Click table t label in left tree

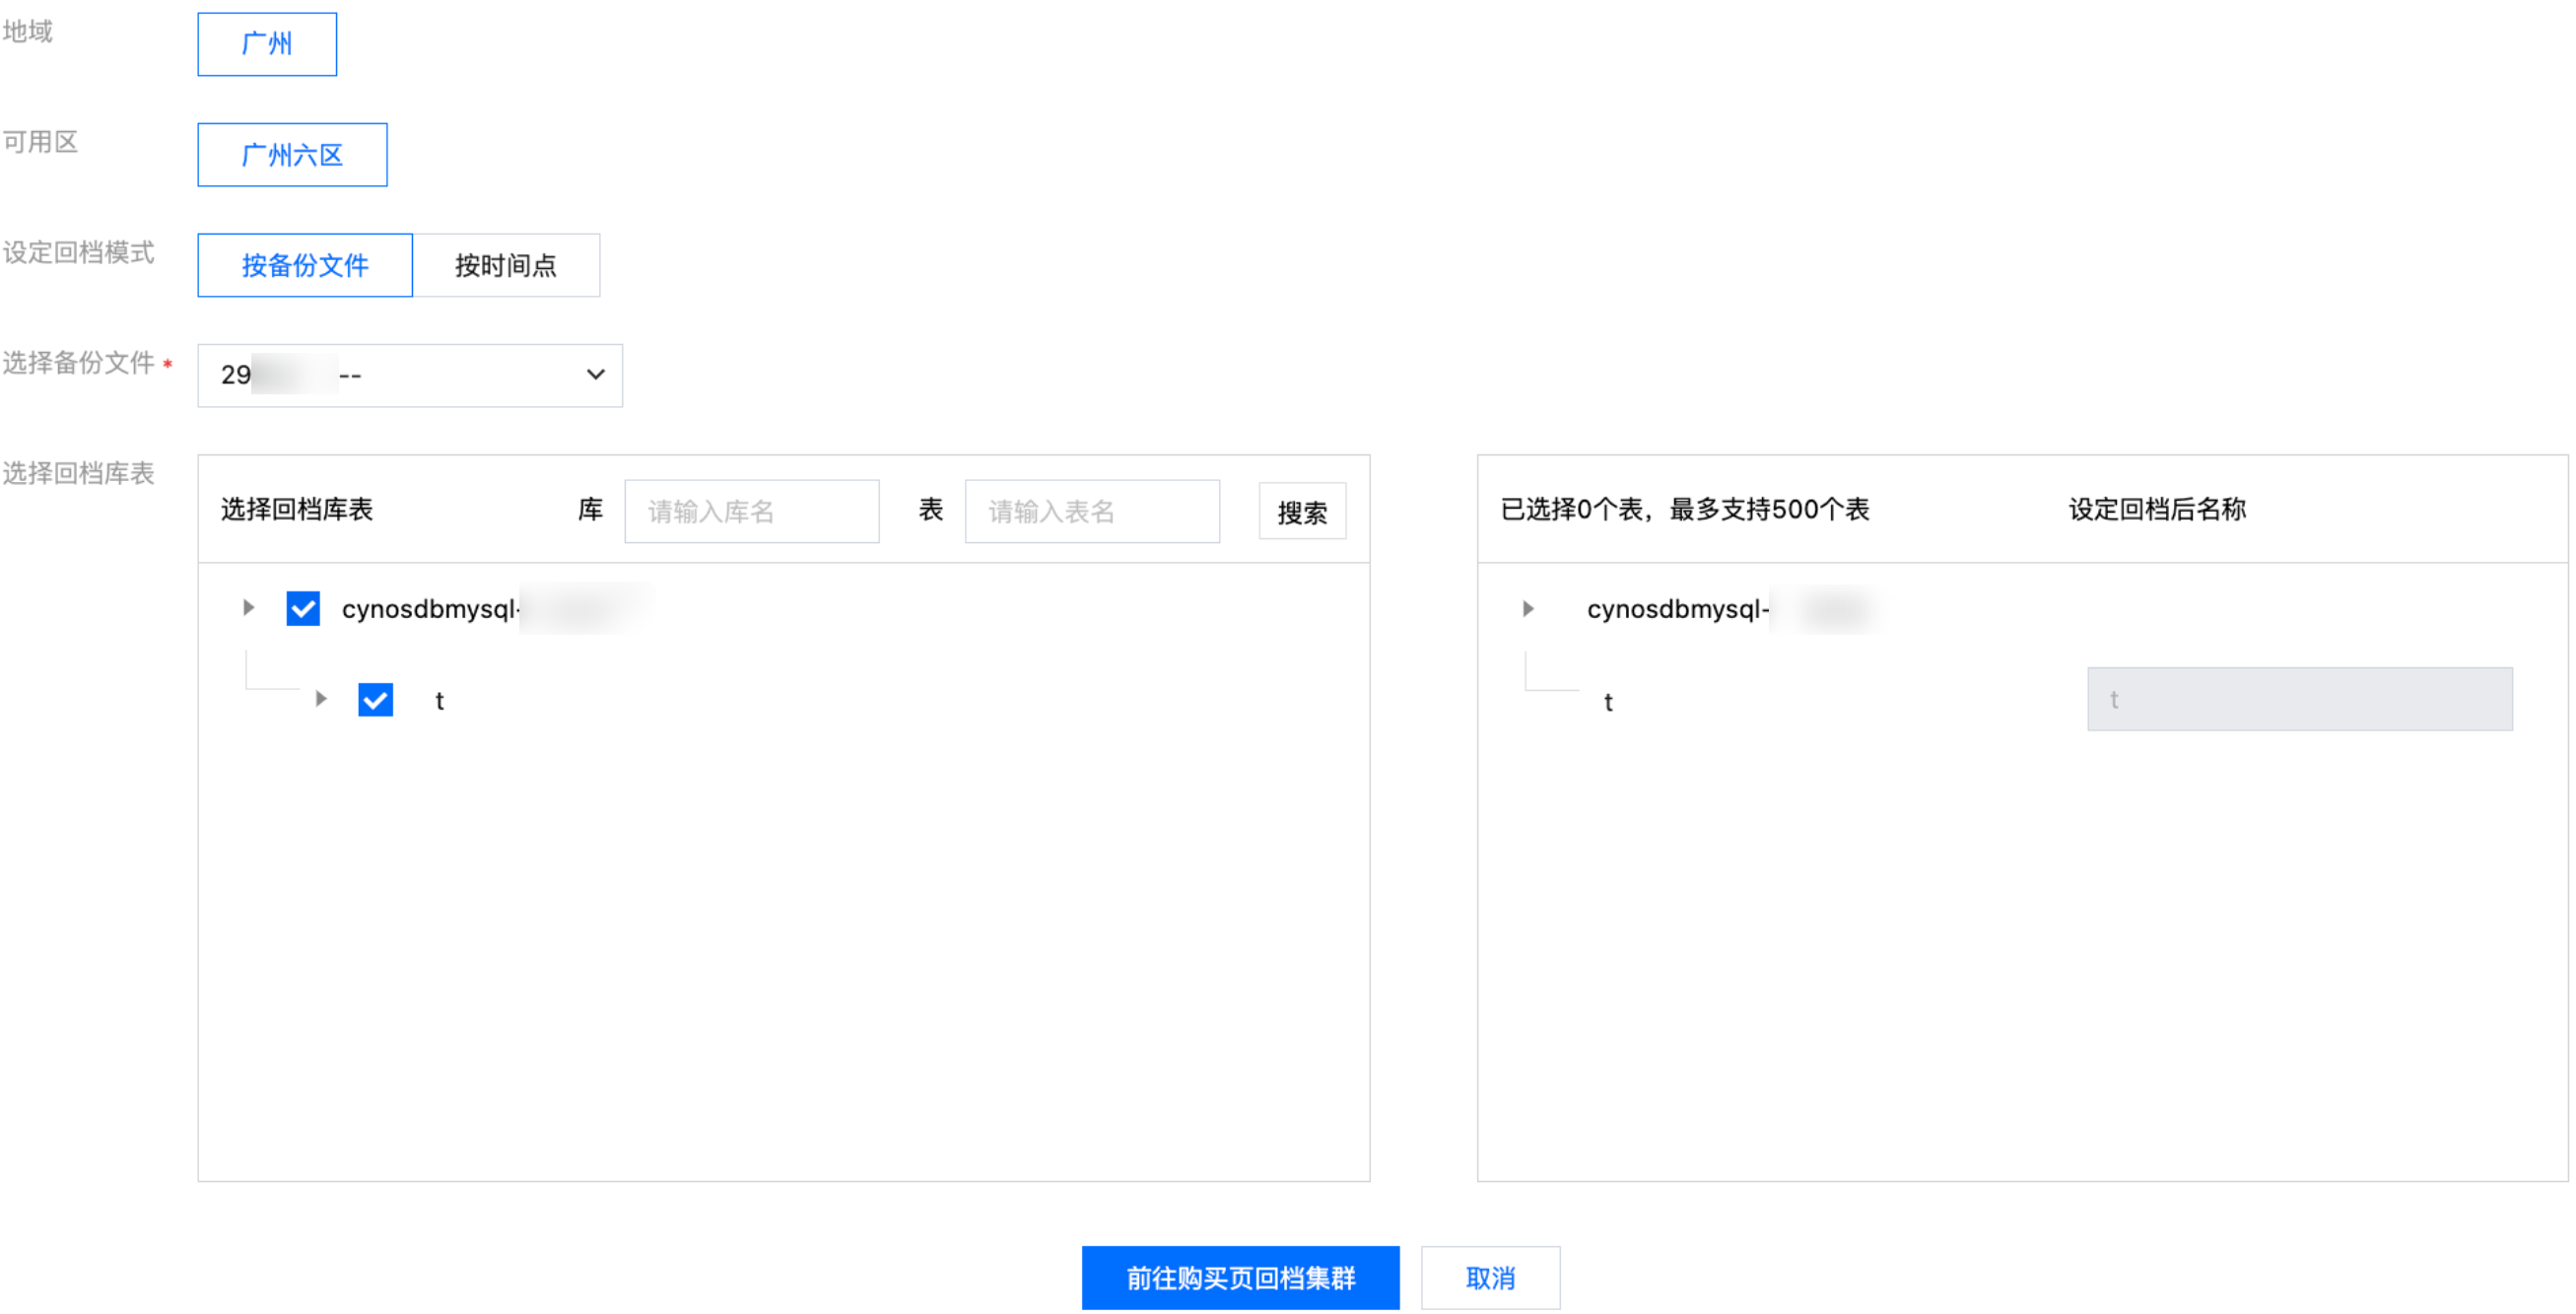tap(439, 701)
